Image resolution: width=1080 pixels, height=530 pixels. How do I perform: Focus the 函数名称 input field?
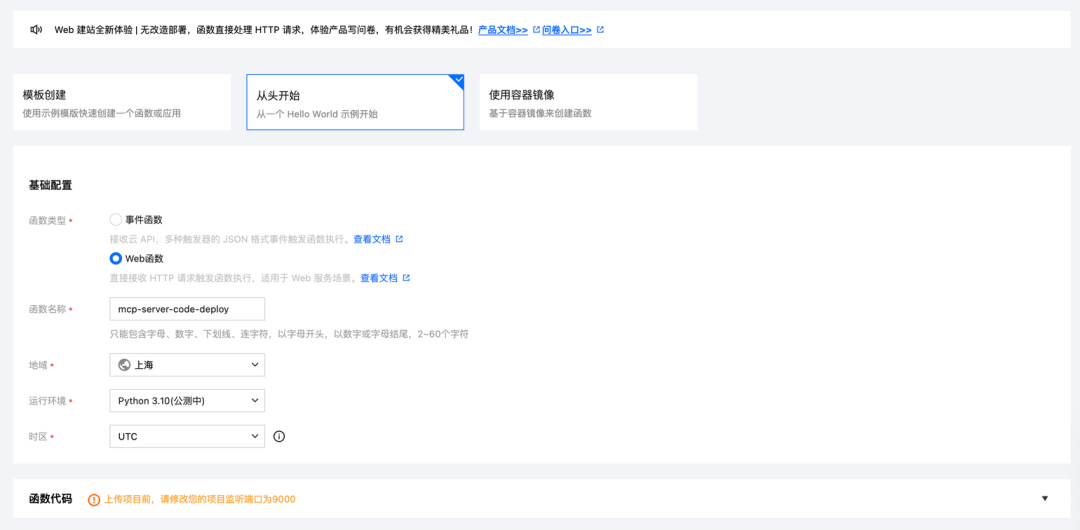point(187,309)
